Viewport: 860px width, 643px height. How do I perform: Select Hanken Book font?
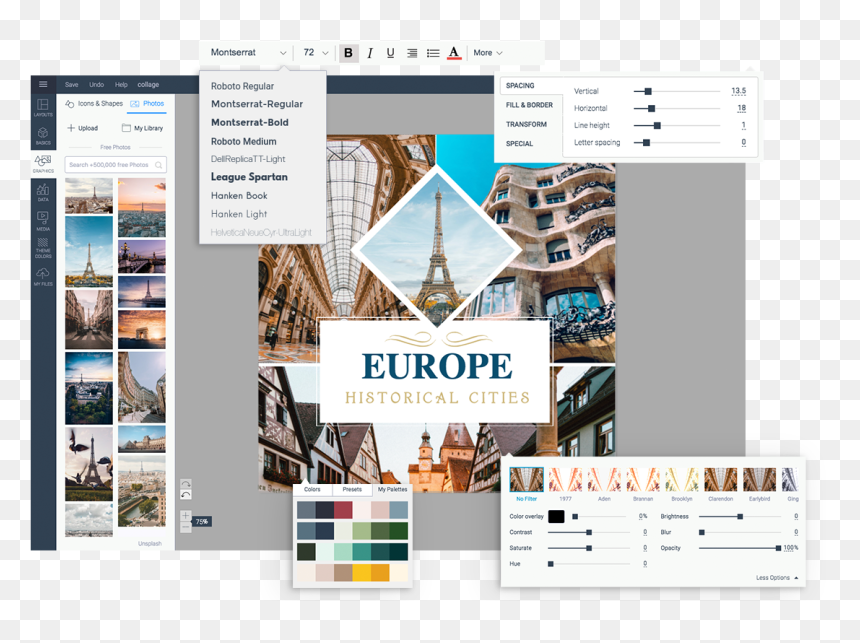pyautogui.click(x=239, y=195)
